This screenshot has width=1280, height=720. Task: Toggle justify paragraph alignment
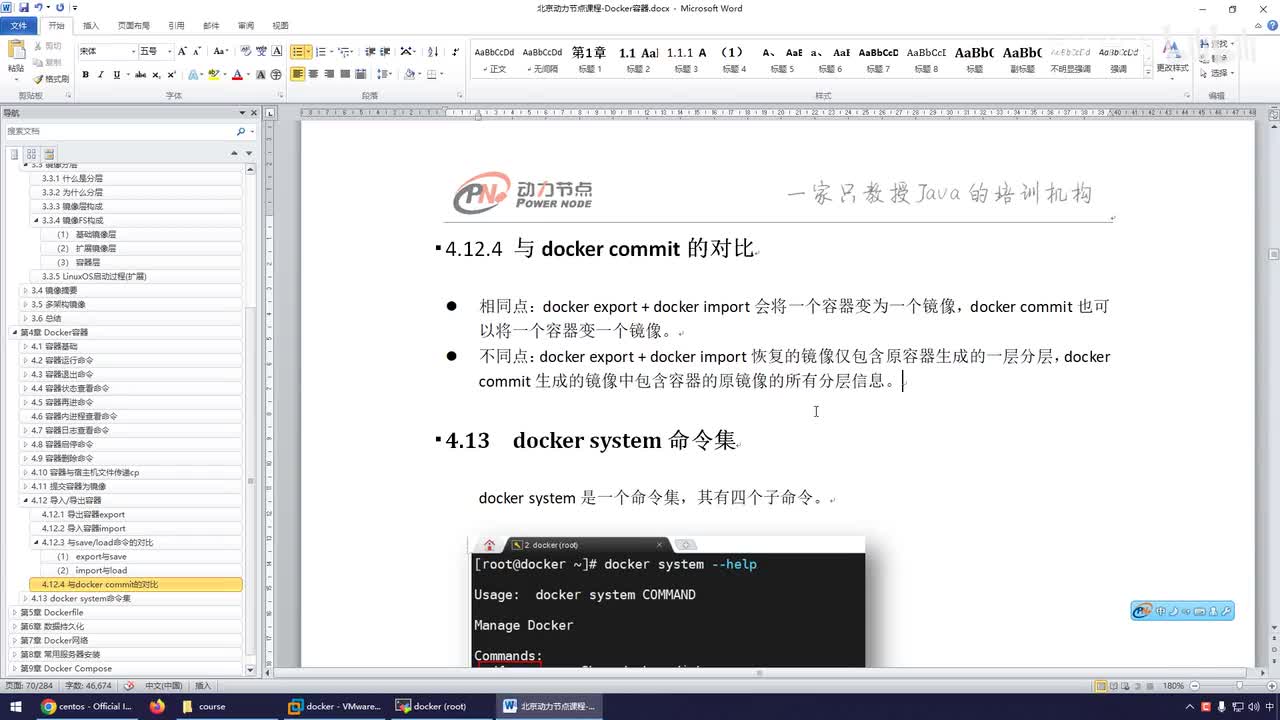(346, 74)
